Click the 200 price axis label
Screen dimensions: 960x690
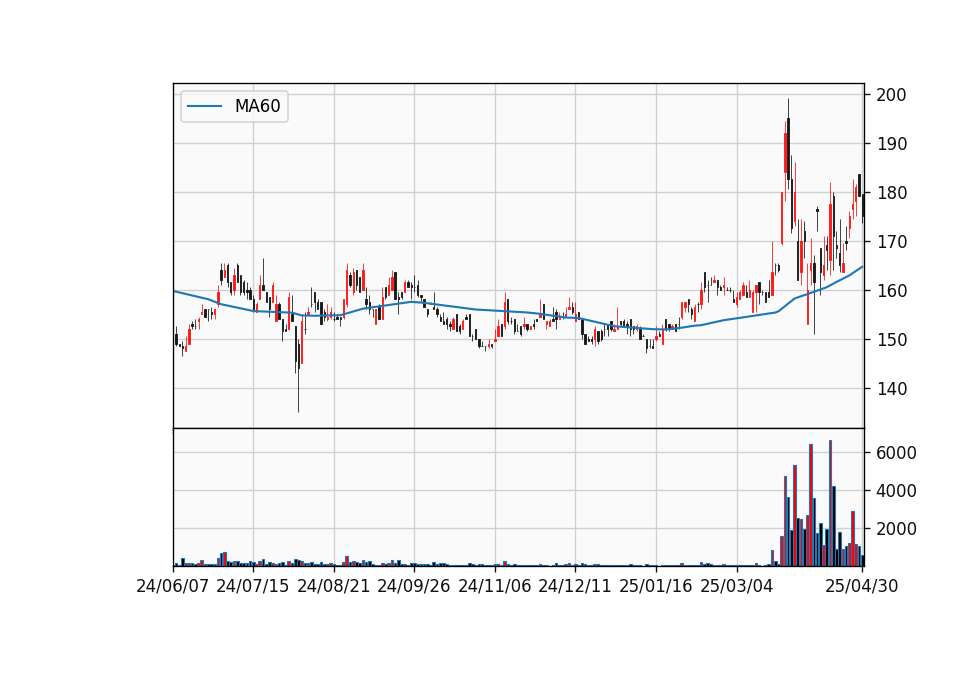click(891, 95)
